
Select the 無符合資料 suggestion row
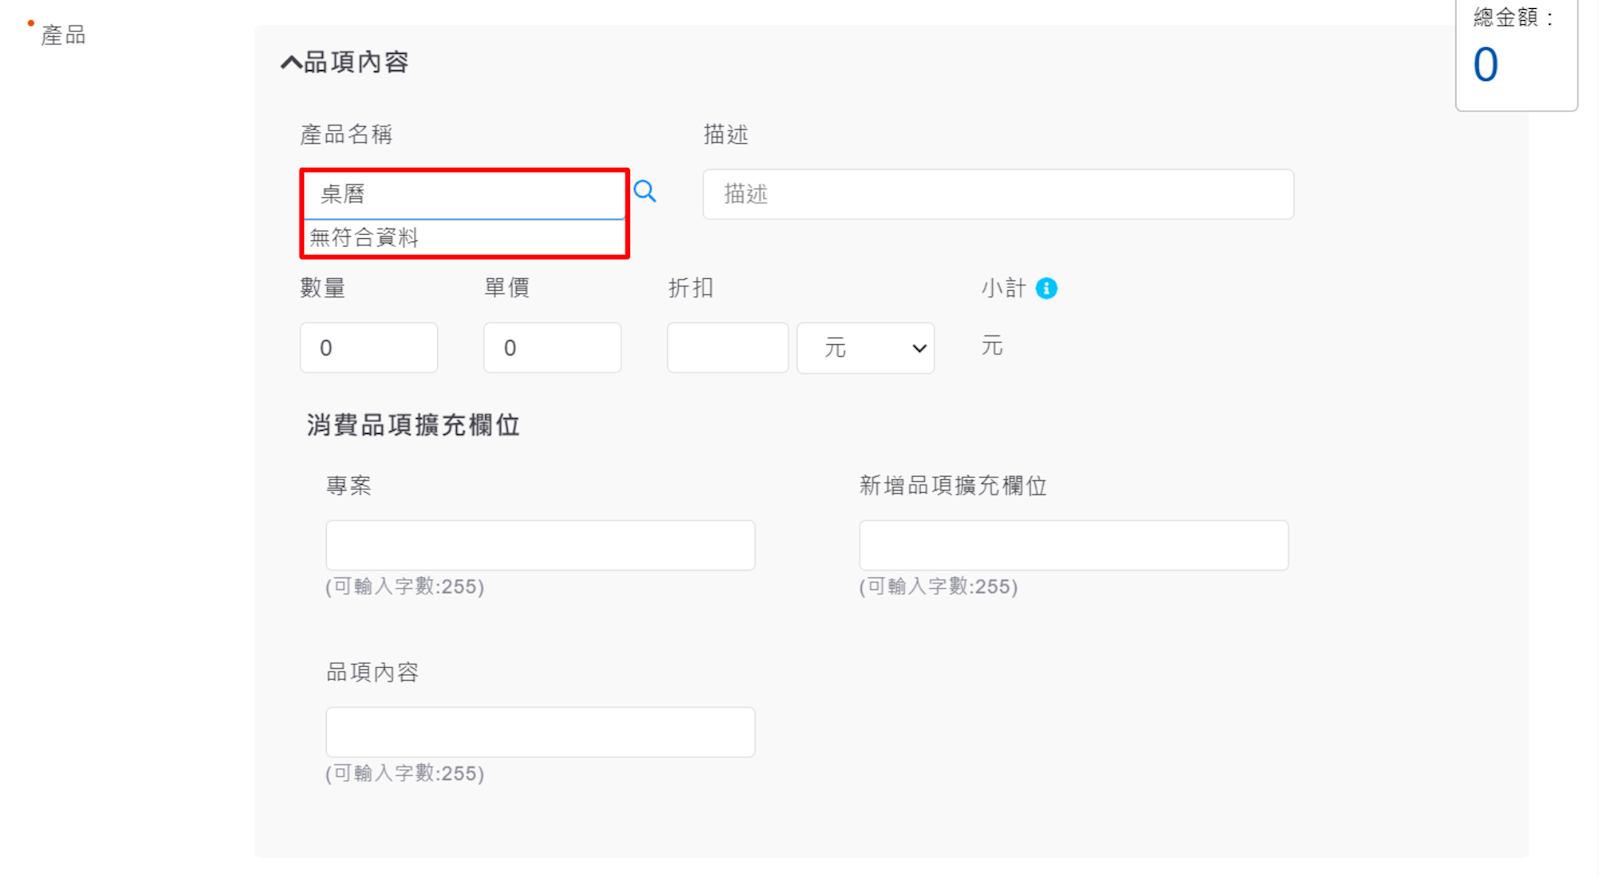pos(464,238)
